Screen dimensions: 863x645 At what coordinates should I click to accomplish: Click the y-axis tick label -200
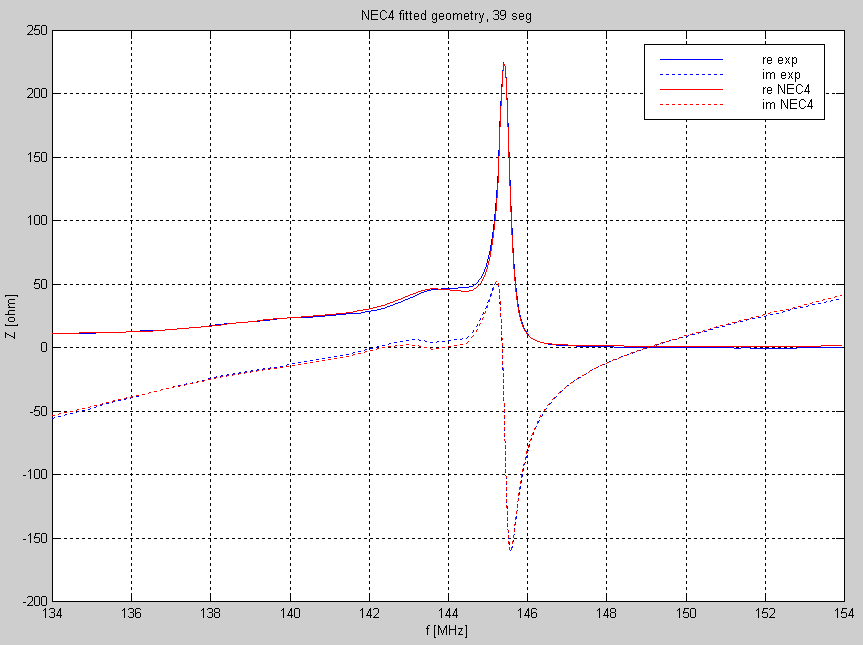click(35, 602)
